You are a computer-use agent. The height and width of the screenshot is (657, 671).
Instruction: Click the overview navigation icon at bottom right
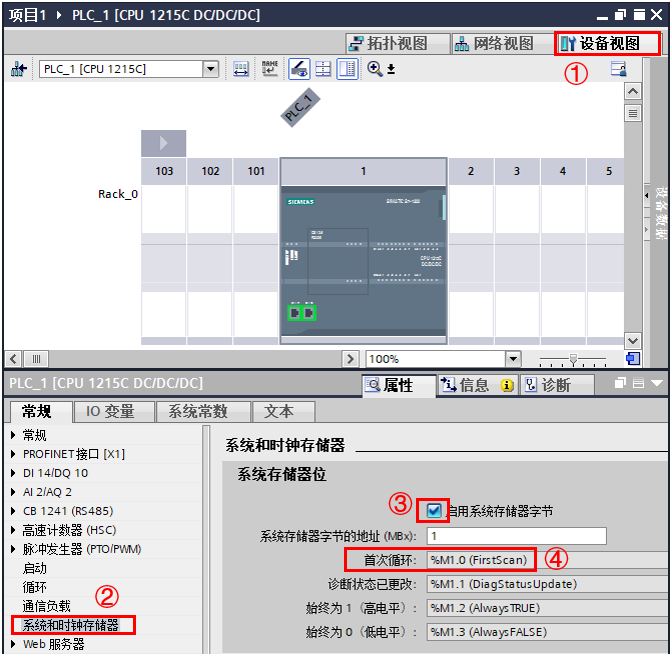632,359
